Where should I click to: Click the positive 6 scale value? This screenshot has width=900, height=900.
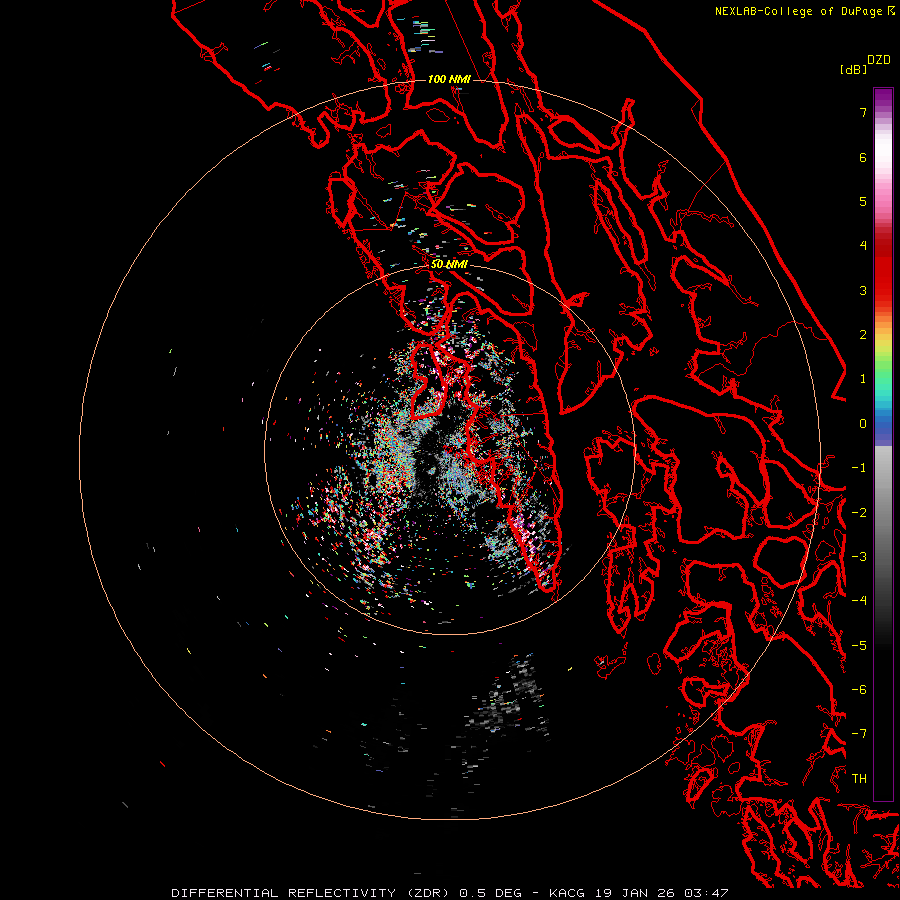pyautogui.click(x=863, y=157)
